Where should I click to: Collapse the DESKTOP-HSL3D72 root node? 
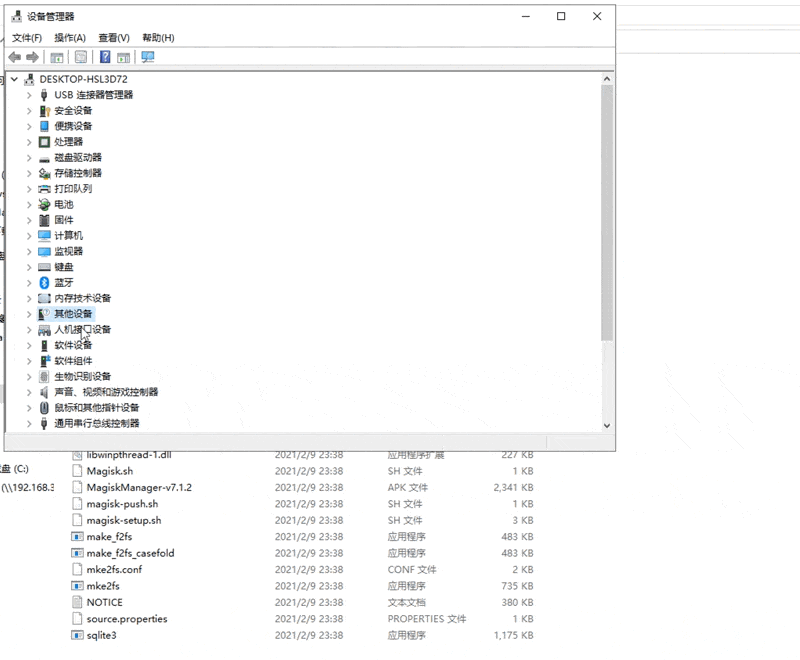(14, 79)
